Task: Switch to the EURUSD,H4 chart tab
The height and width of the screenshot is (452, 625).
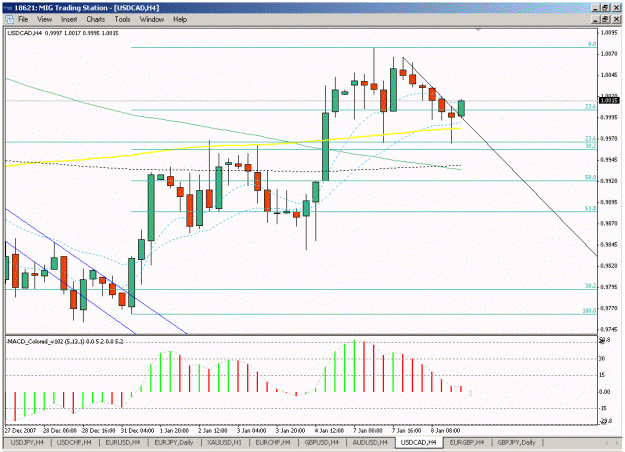Action: (x=122, y=442)
